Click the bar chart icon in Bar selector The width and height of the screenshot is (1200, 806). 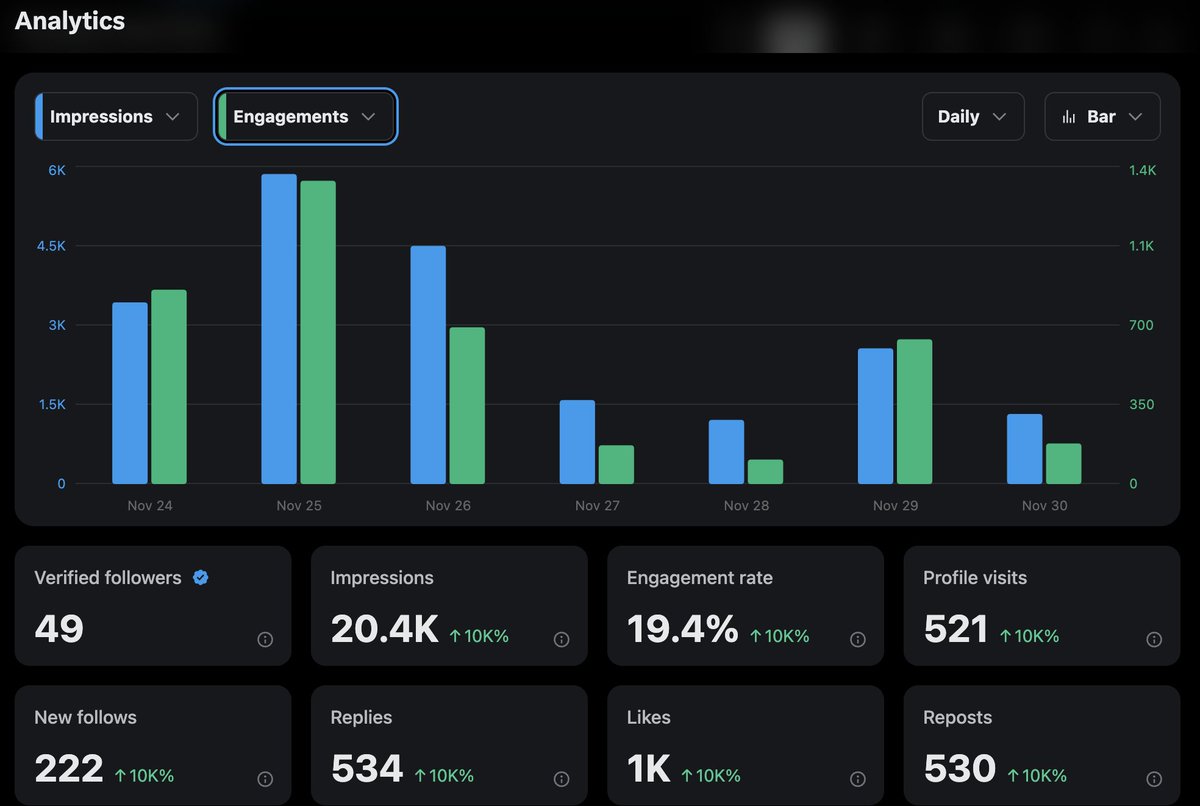pyautogui.click(x=1069, y=117)
